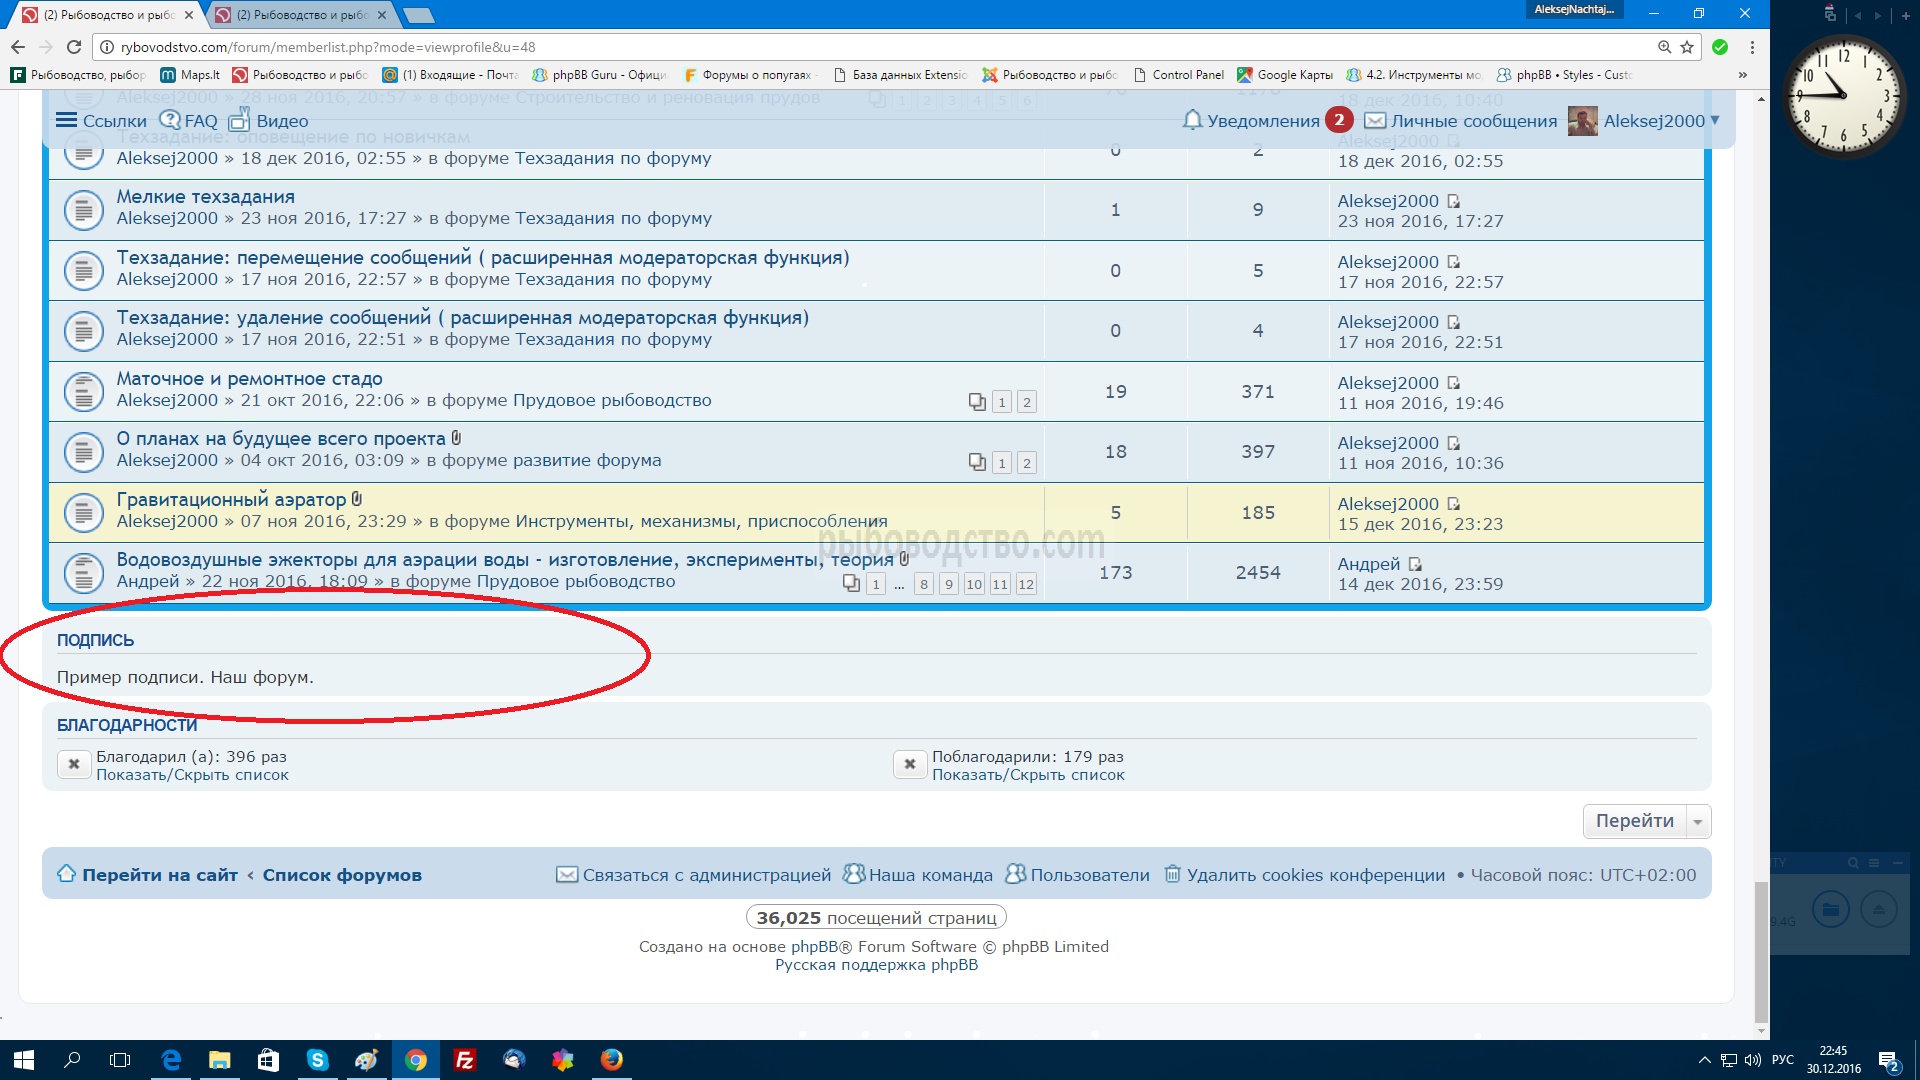1920x1080 pixels.
Task: Click the Video icon in the navbar
Action: point(239,120)
